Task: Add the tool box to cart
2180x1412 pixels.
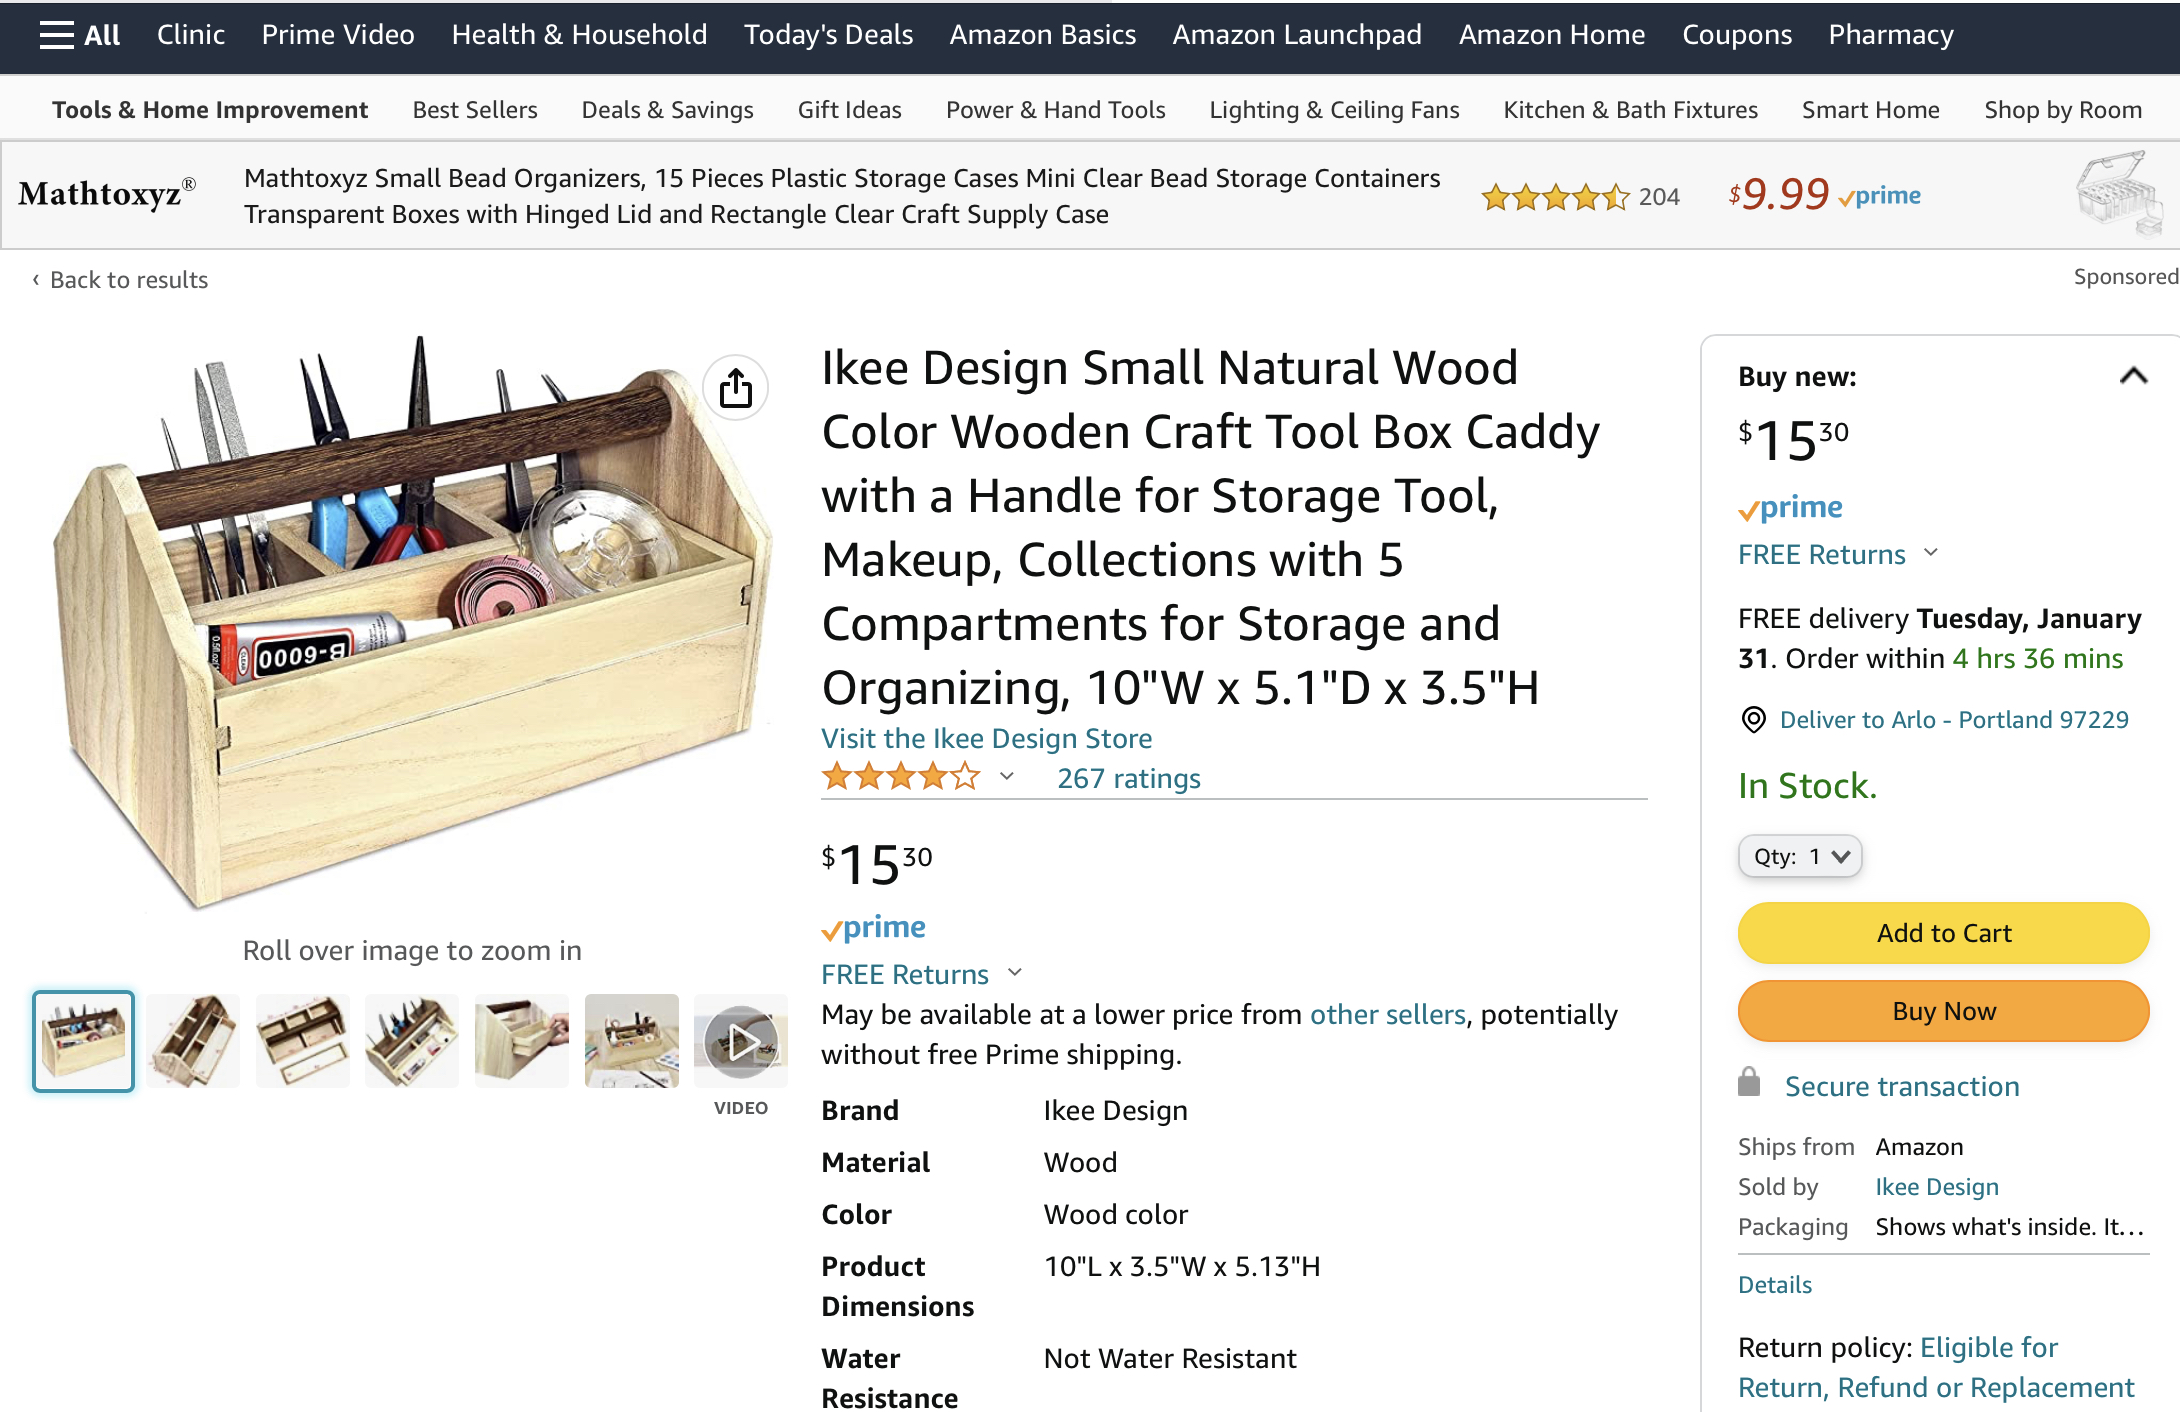Action: coord(1943,933)
